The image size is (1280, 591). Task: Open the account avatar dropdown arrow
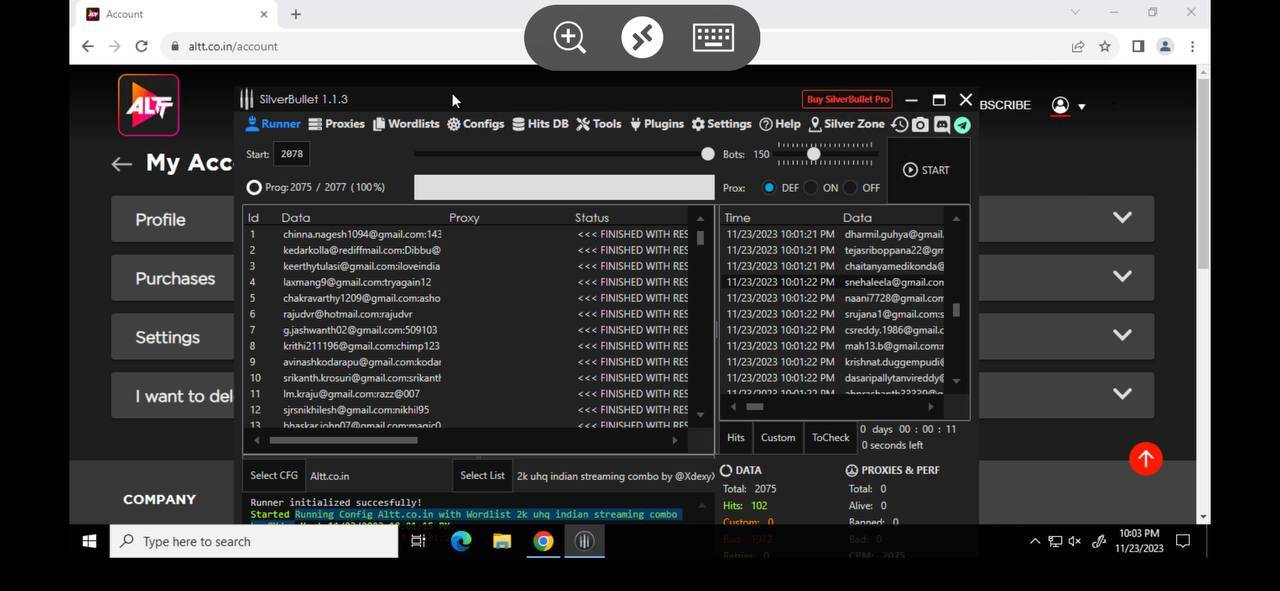click(x=1081, y=106)
